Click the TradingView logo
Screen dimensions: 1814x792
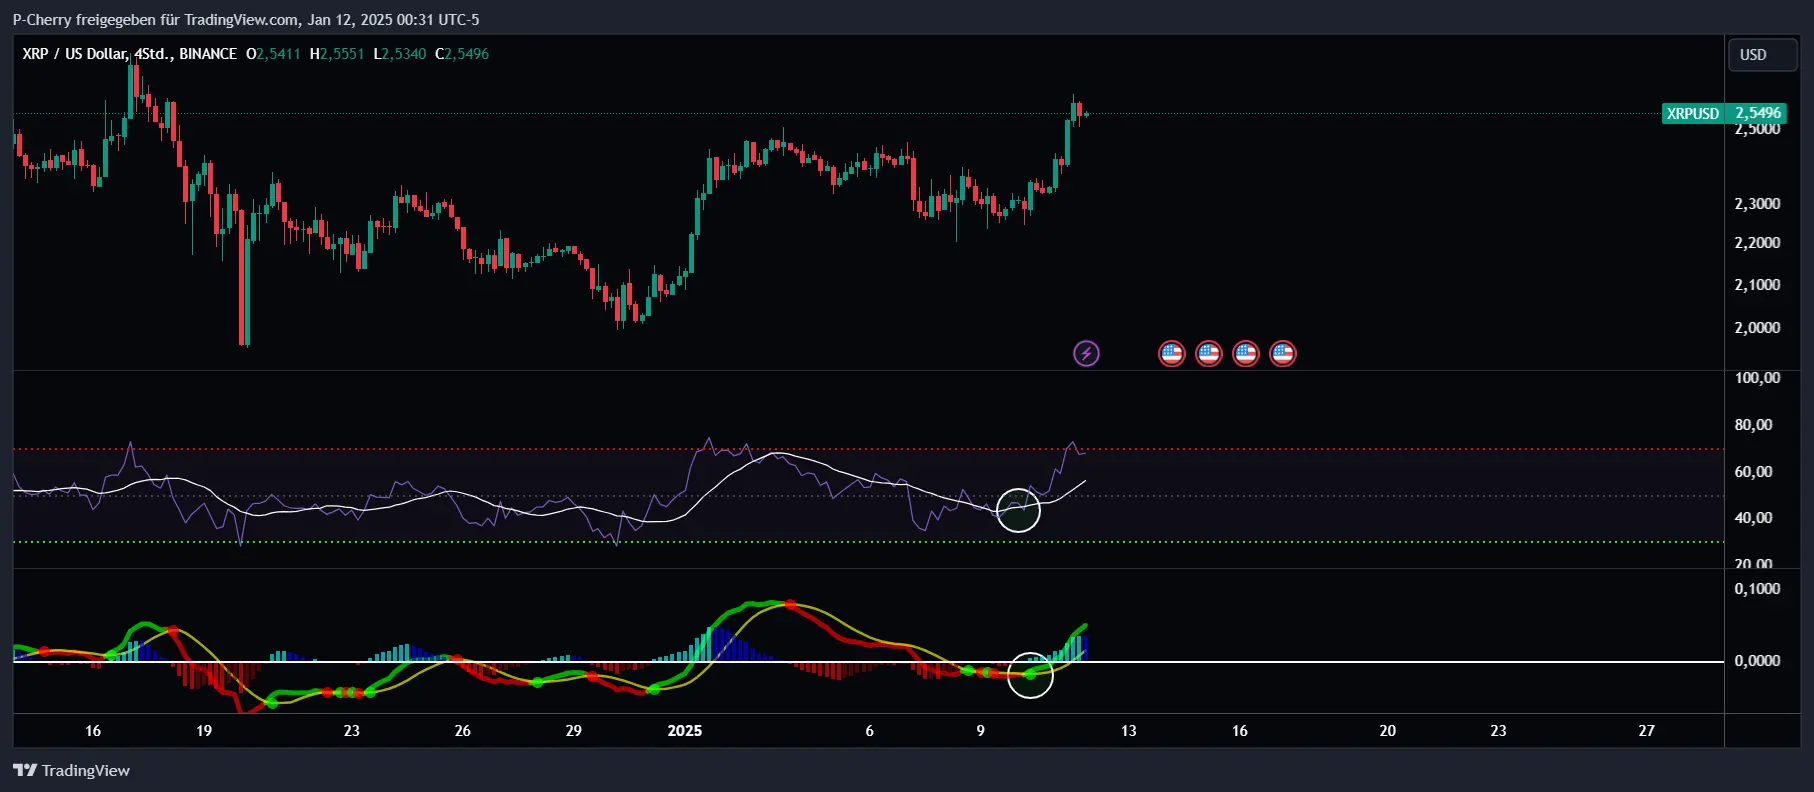tap(71, 770)
